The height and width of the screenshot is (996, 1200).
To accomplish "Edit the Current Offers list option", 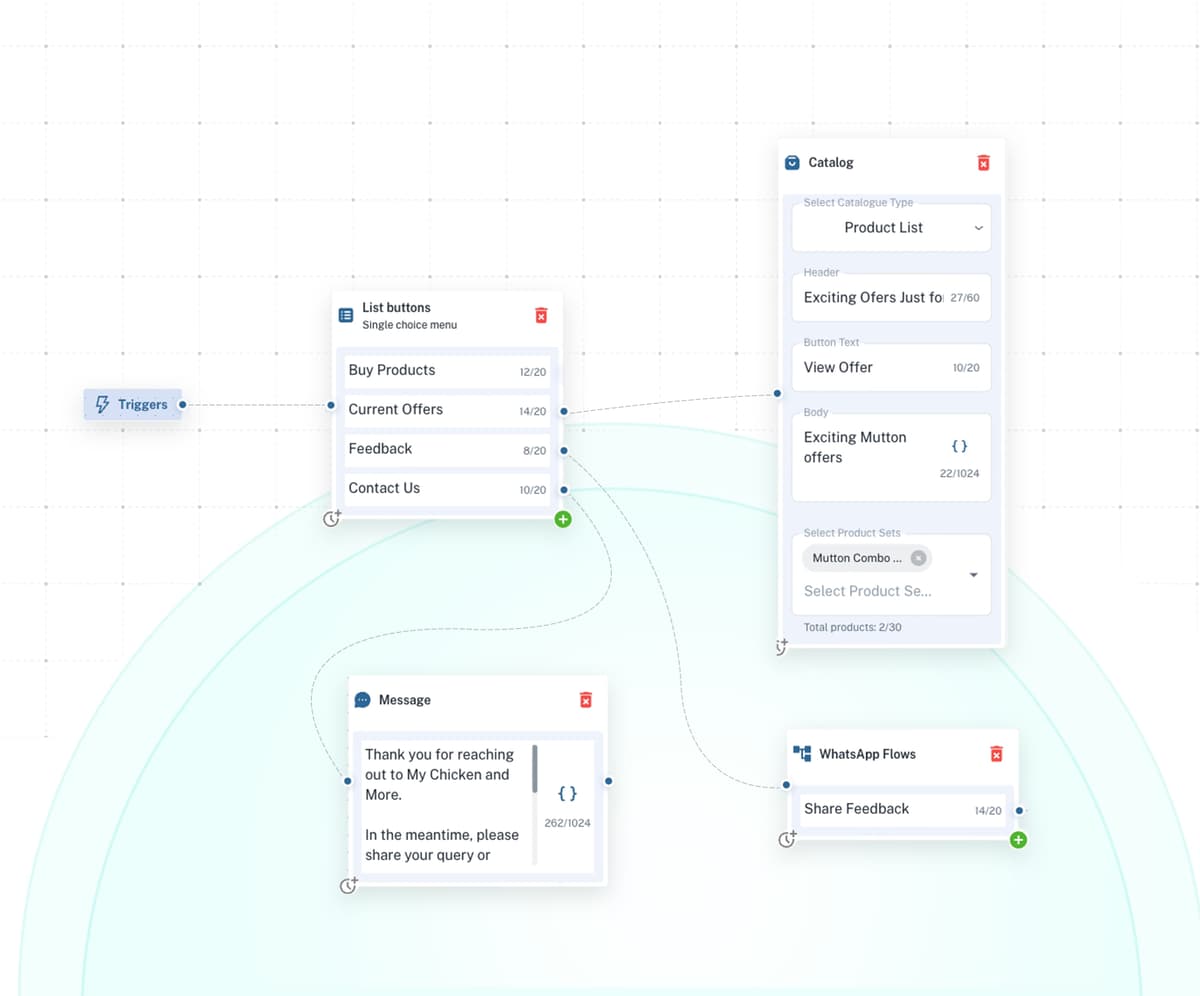I will (447, 410).
